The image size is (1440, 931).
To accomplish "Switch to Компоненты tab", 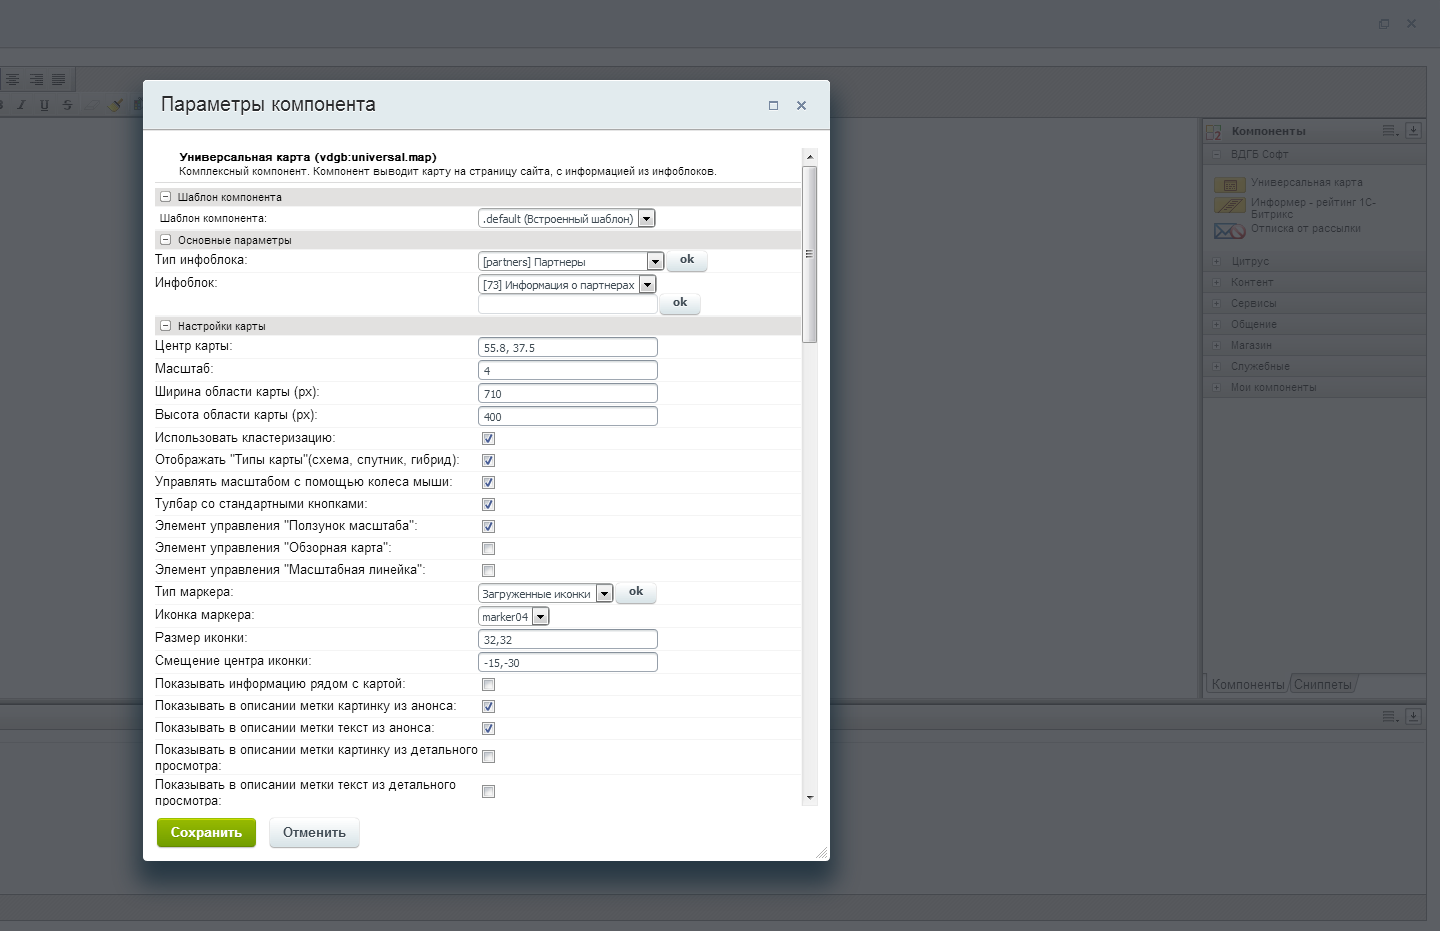I will 1247,684.
